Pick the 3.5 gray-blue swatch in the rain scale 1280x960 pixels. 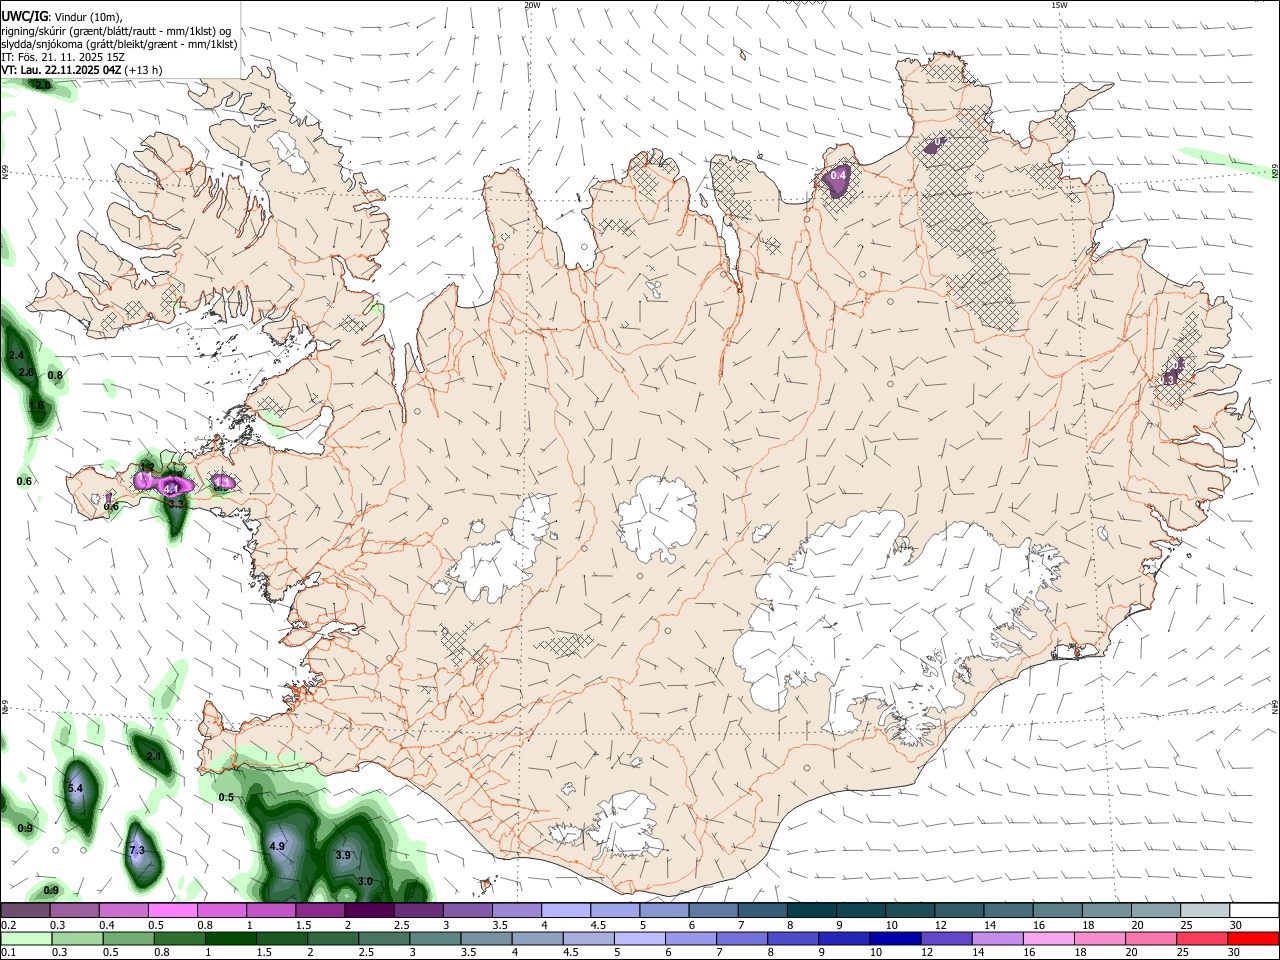point(485,938)
